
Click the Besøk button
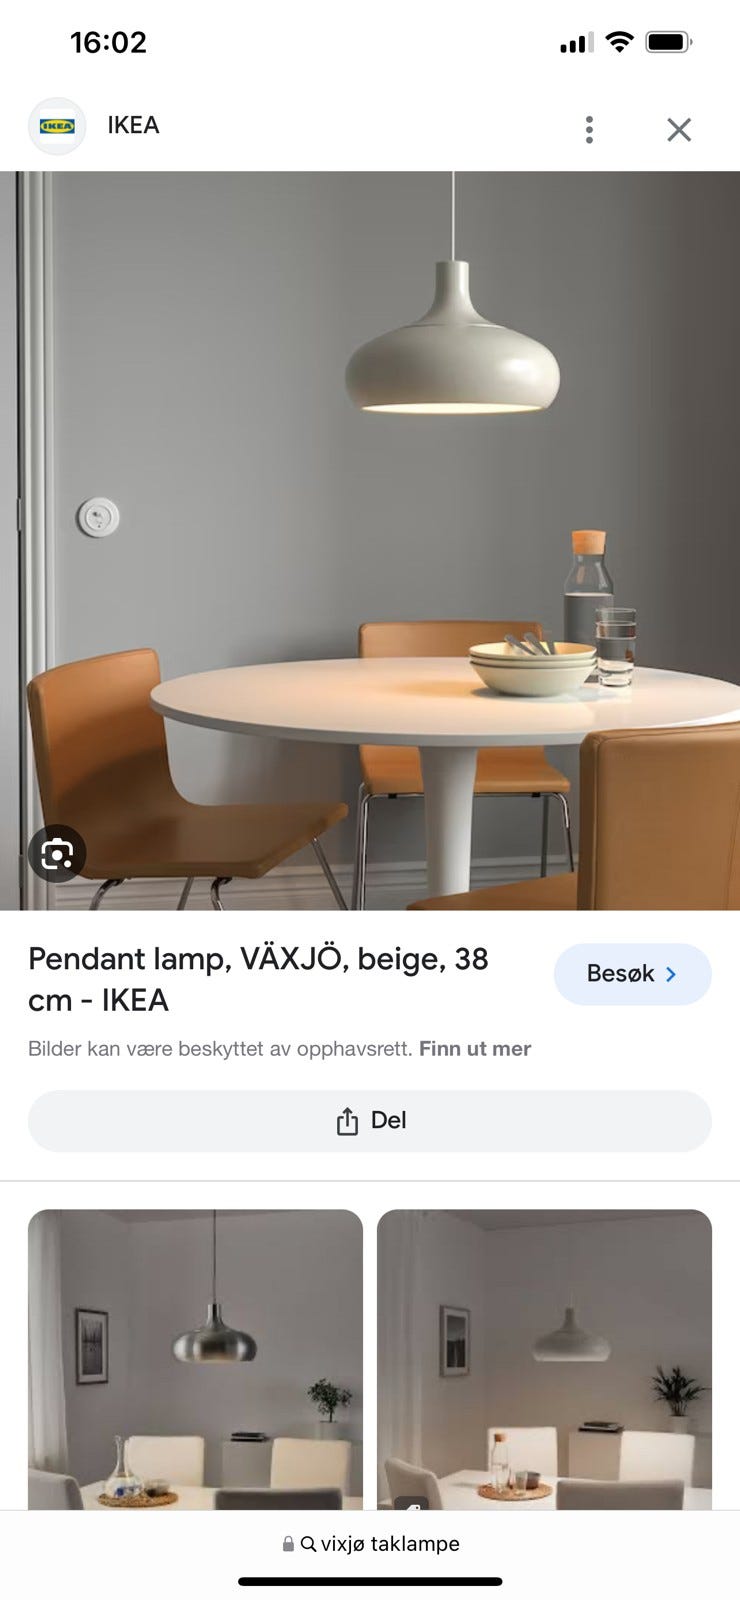click(632, 974)
